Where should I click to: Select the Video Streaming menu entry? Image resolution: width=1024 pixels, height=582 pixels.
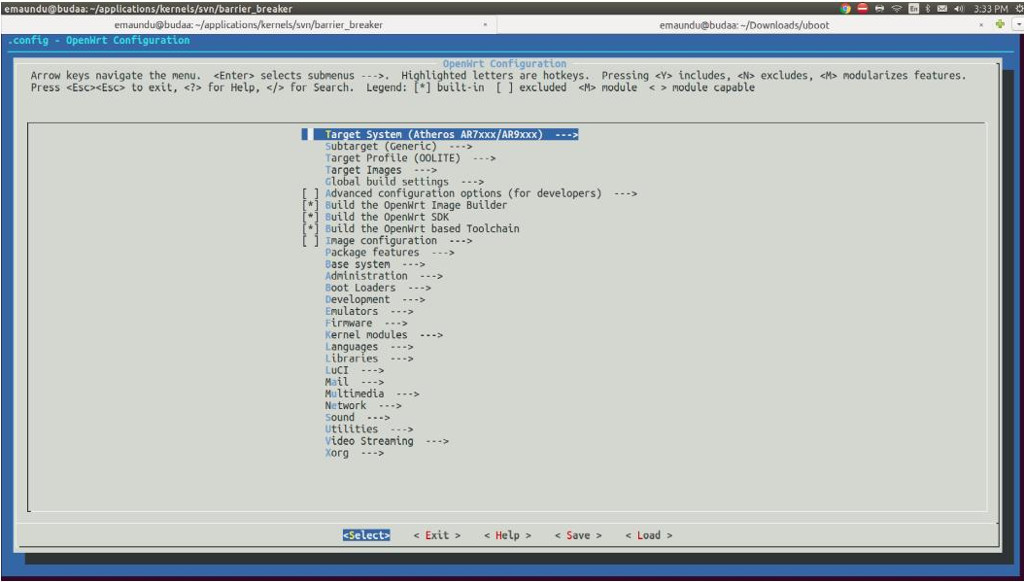387,441
